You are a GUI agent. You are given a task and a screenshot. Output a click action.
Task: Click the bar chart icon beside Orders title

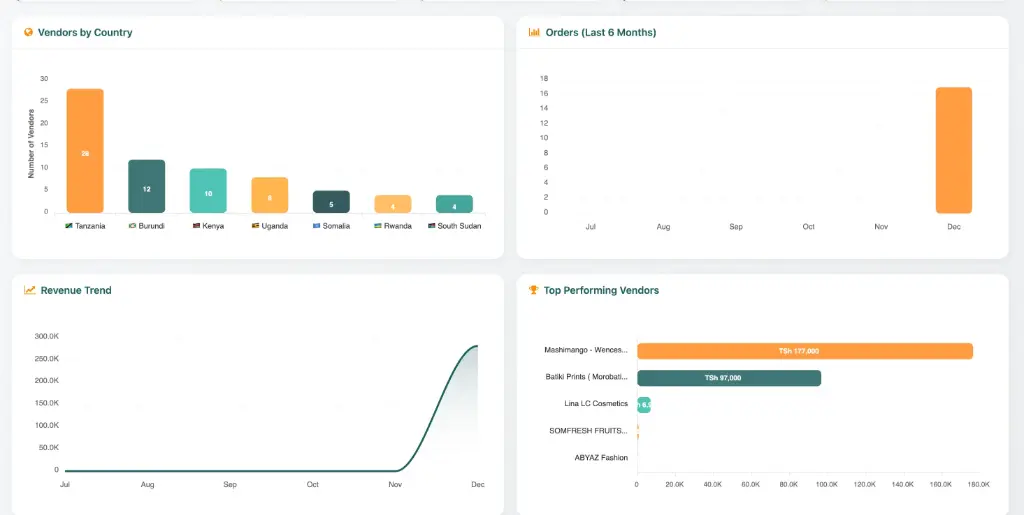(534, 33)
